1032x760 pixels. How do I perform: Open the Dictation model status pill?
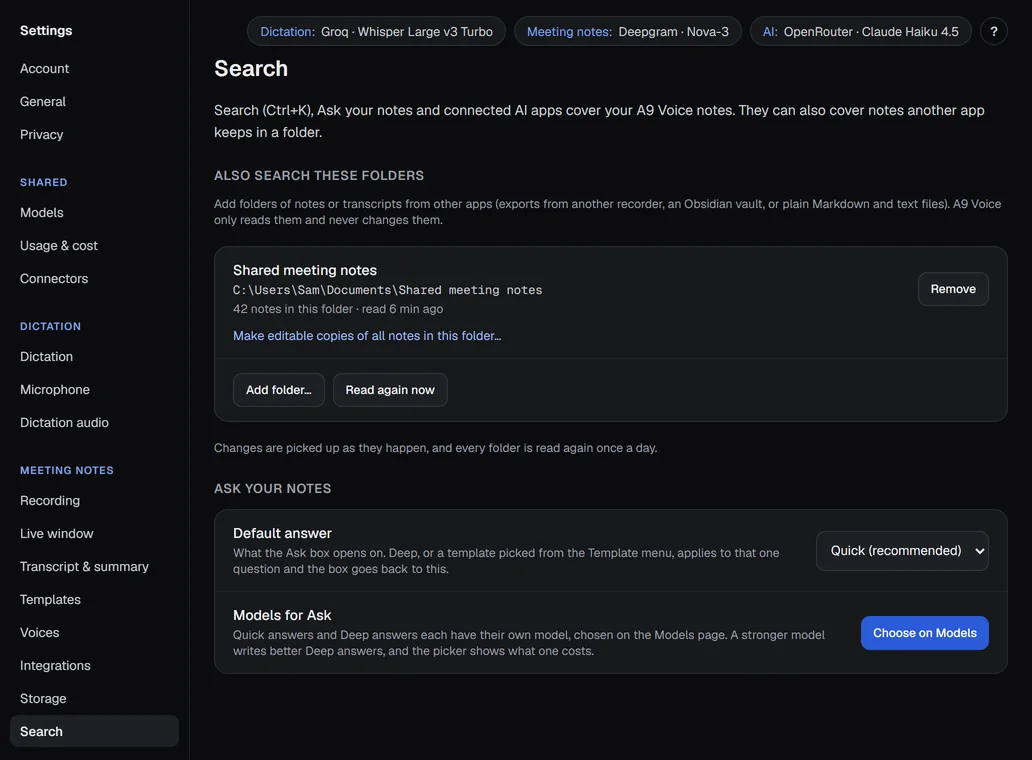376,31
